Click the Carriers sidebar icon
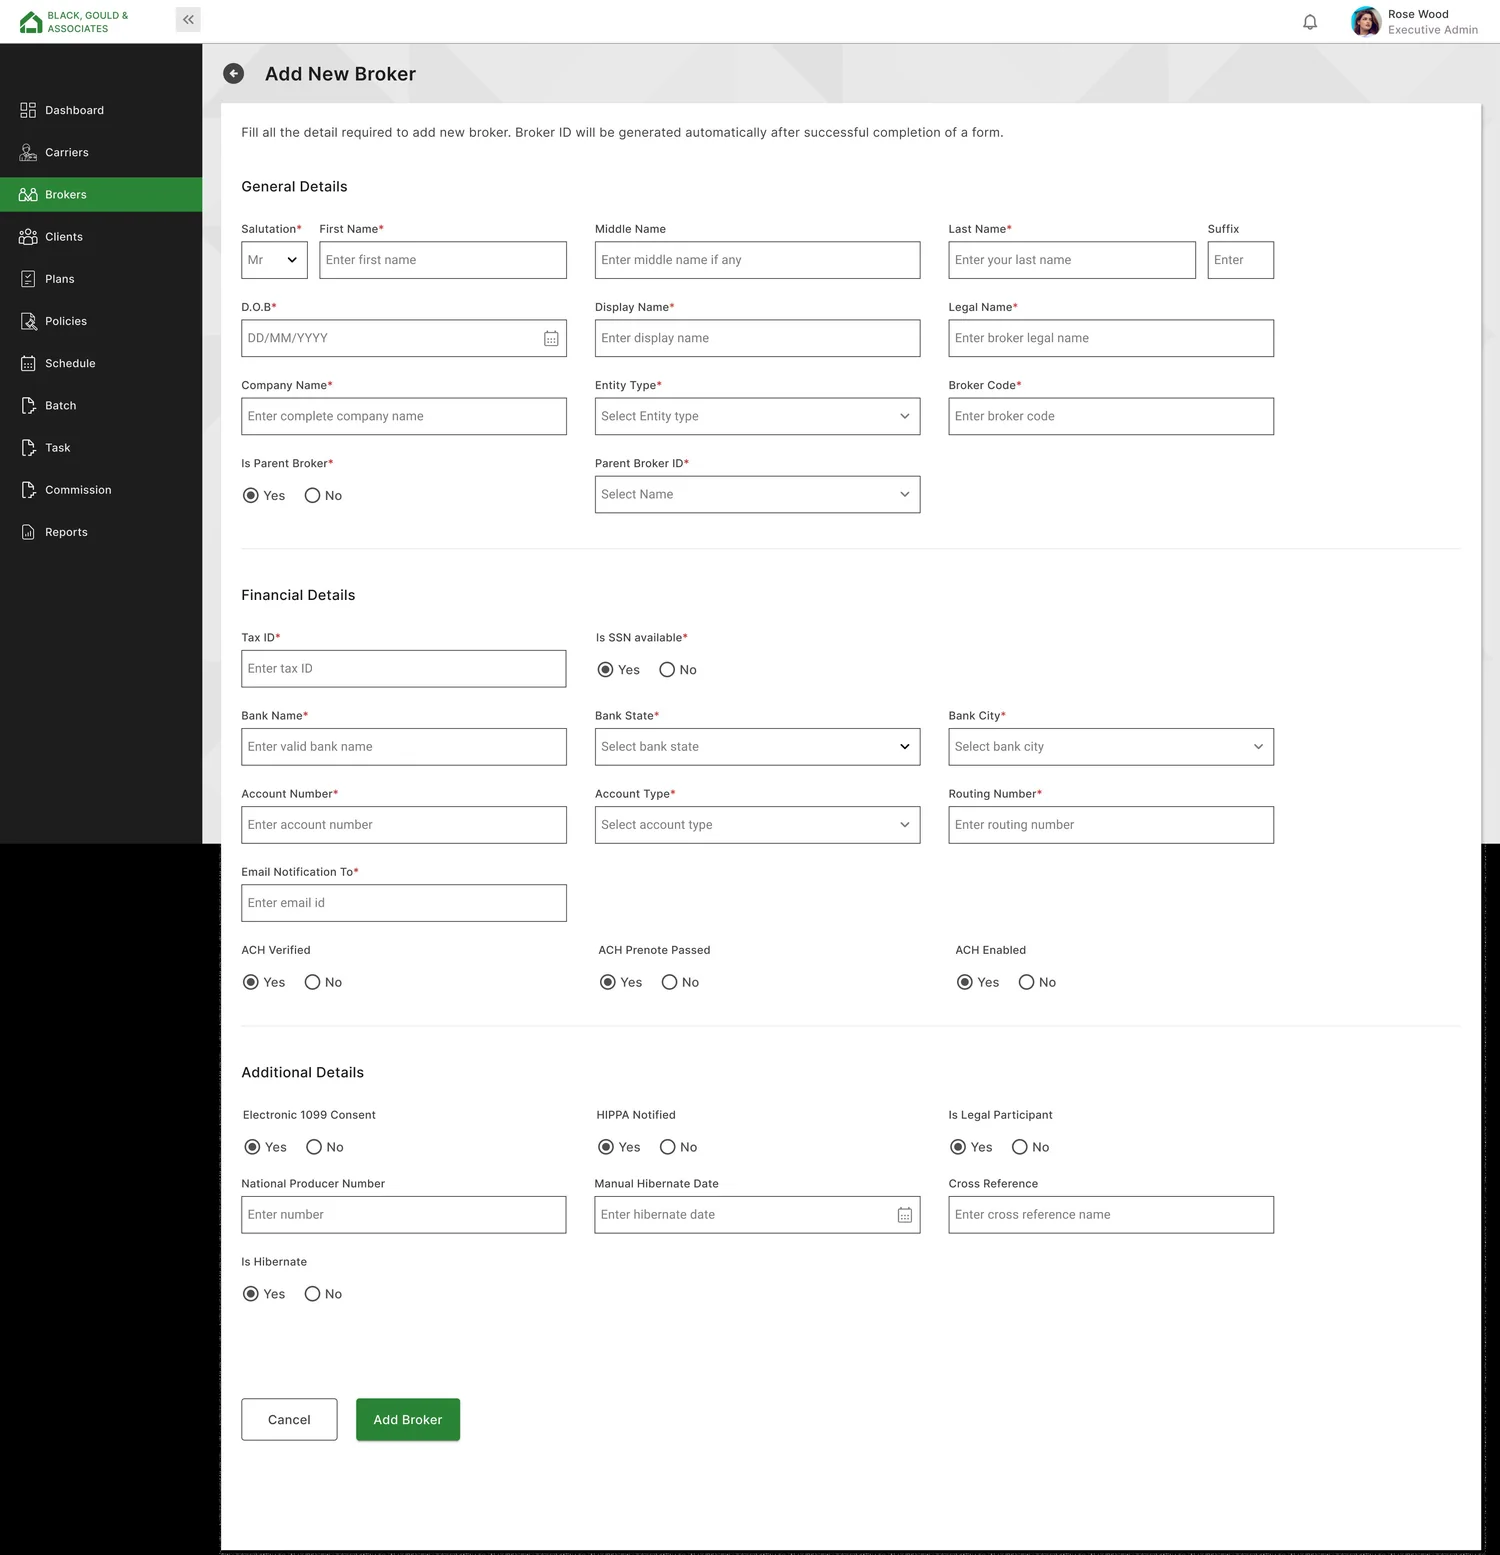 click(28, 152)
